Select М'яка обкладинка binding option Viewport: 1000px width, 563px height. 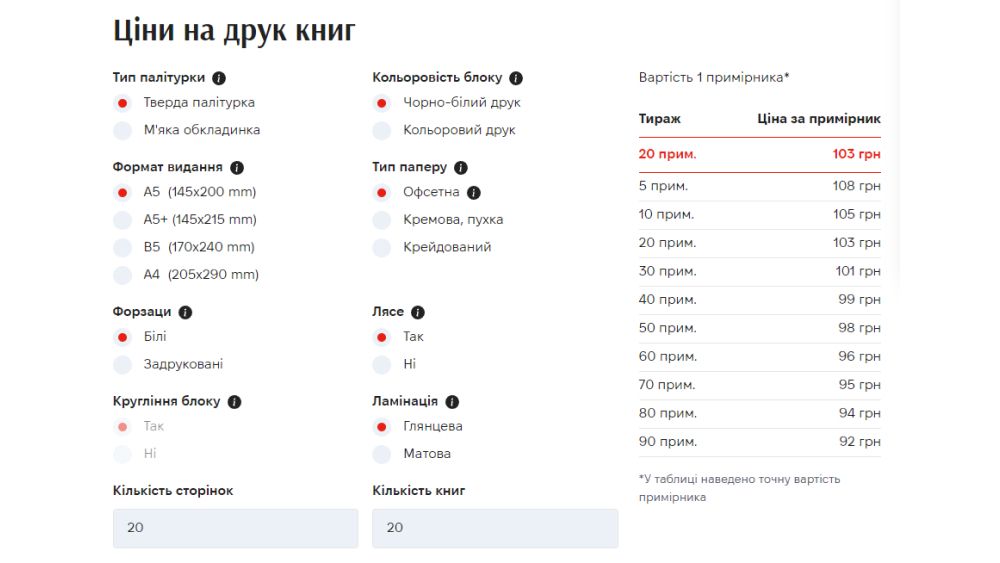point(123,130)
